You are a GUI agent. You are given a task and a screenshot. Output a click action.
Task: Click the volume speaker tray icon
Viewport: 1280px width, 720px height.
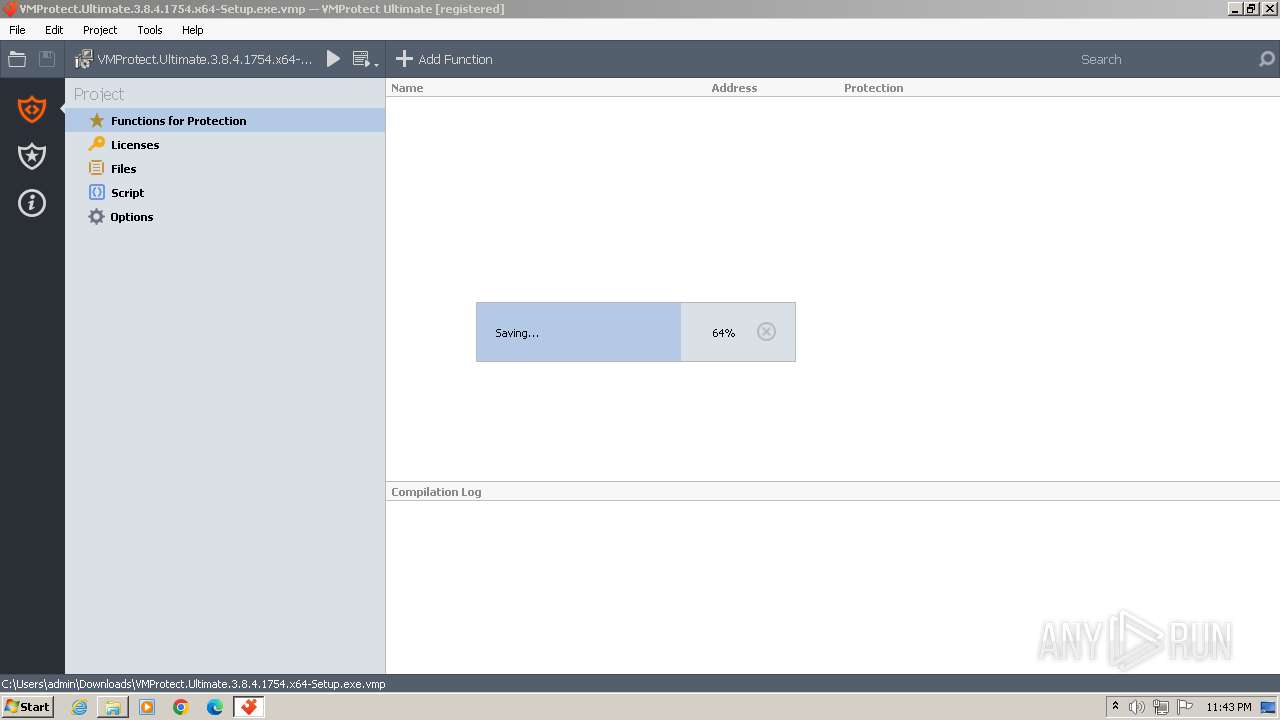(1137, 707)
